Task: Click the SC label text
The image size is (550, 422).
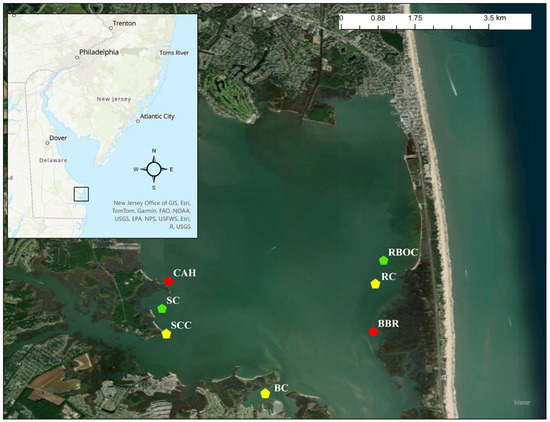Action: pos(173,300)
